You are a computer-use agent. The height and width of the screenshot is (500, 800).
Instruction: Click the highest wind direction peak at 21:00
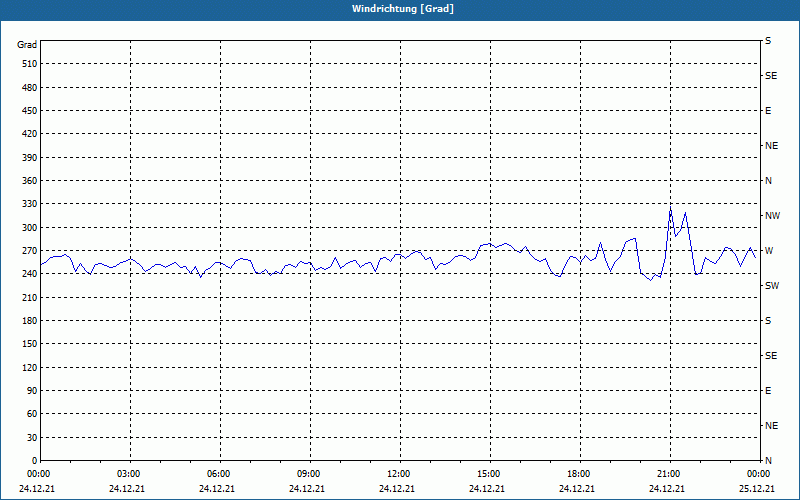pyautogui.click(x=670, y=208)
